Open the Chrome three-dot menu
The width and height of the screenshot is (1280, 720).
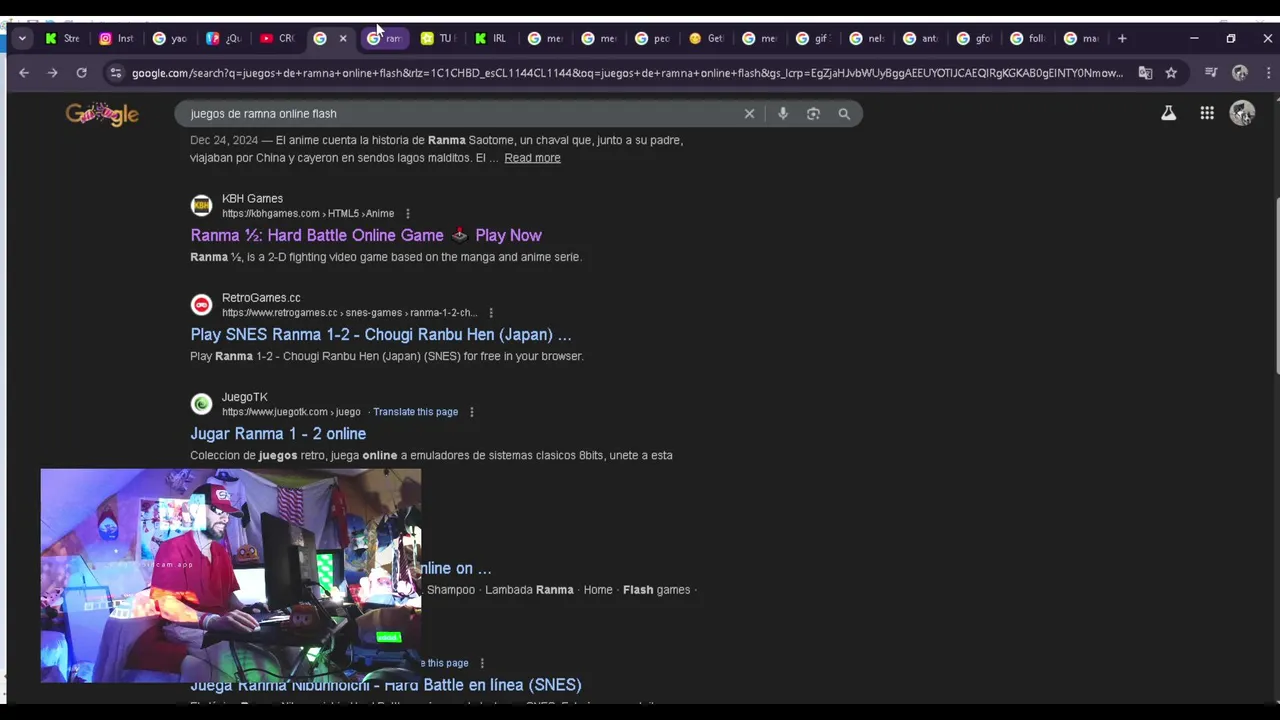pos(1268,73)
